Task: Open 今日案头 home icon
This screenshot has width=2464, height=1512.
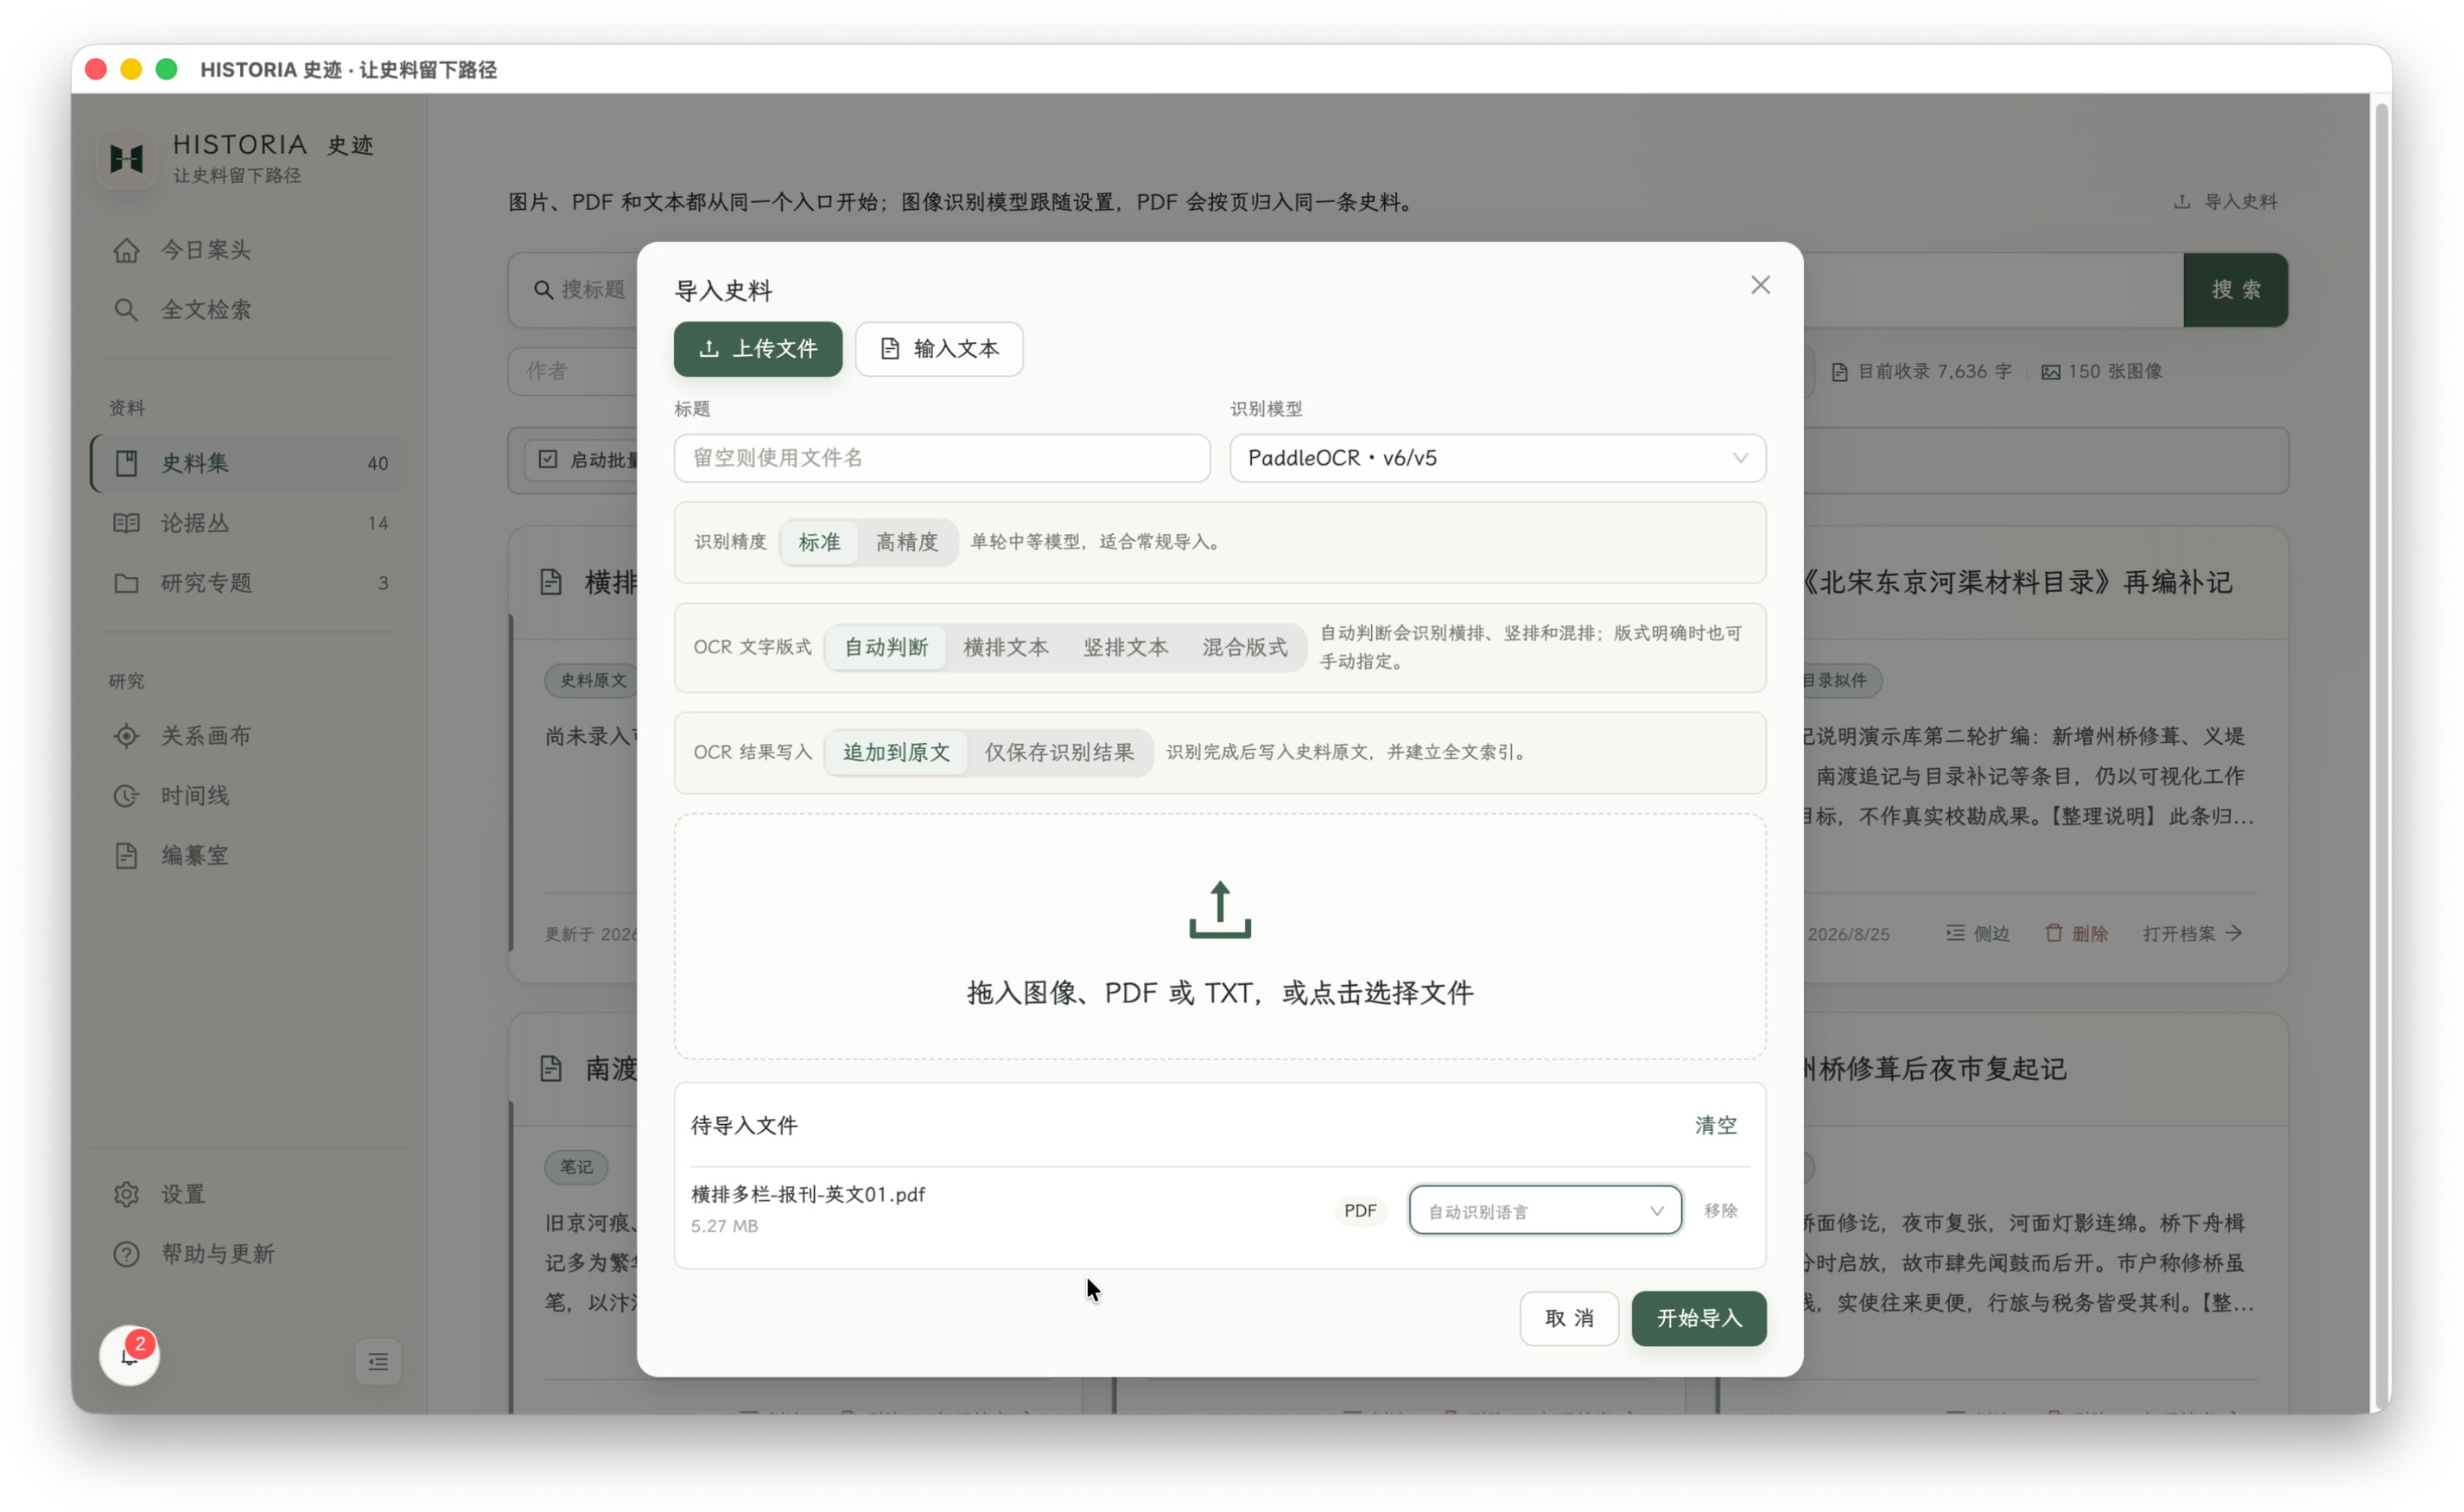Action: click(126, 250)
